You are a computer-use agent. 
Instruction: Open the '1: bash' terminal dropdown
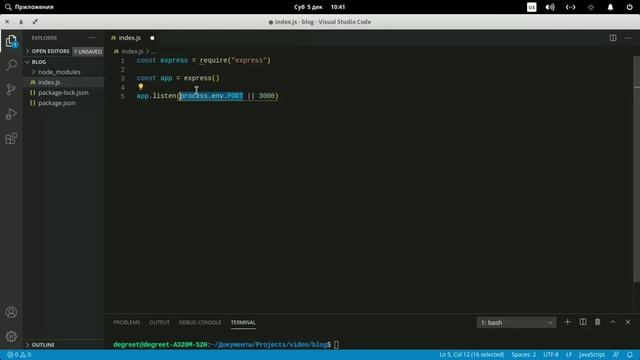click(x=516, y=322)
